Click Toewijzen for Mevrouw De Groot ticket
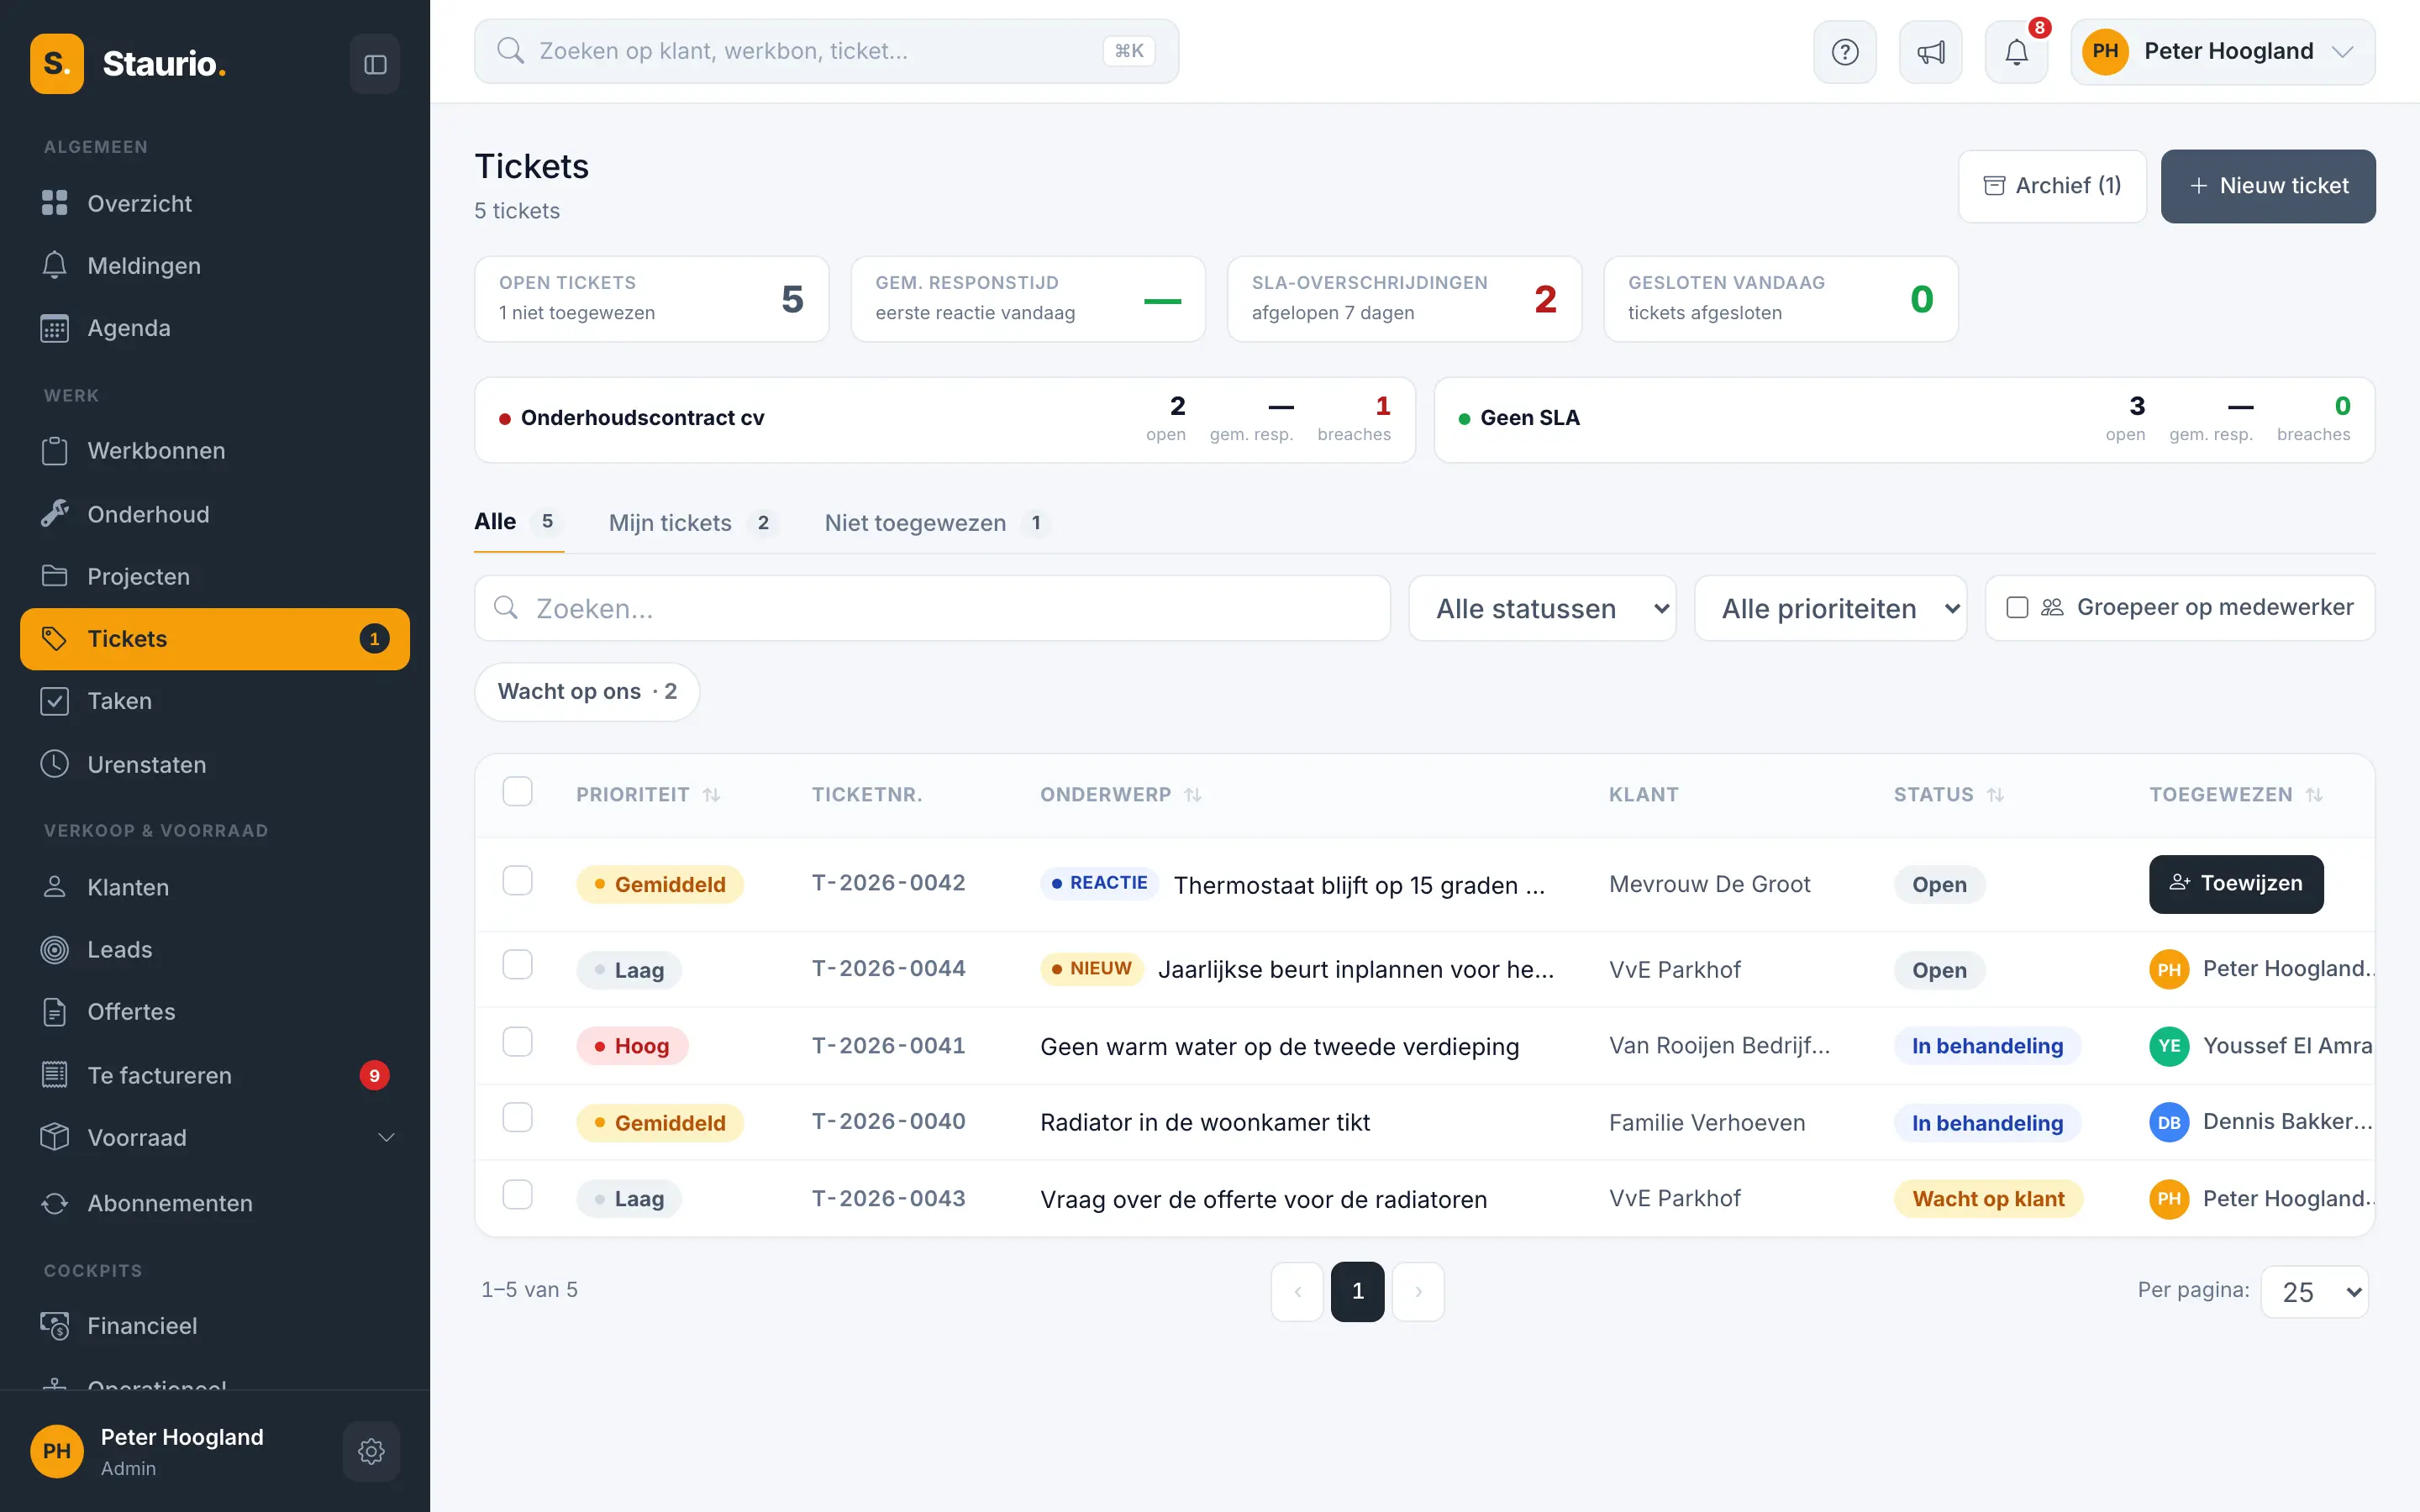2420x1512 pixels. (2236, 884)
